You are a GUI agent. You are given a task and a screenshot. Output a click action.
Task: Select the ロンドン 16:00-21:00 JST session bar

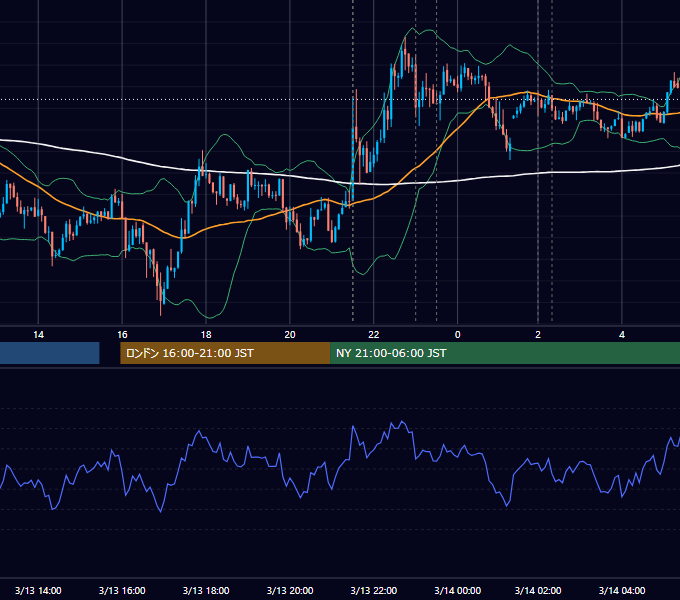click(x=225, y=353)
